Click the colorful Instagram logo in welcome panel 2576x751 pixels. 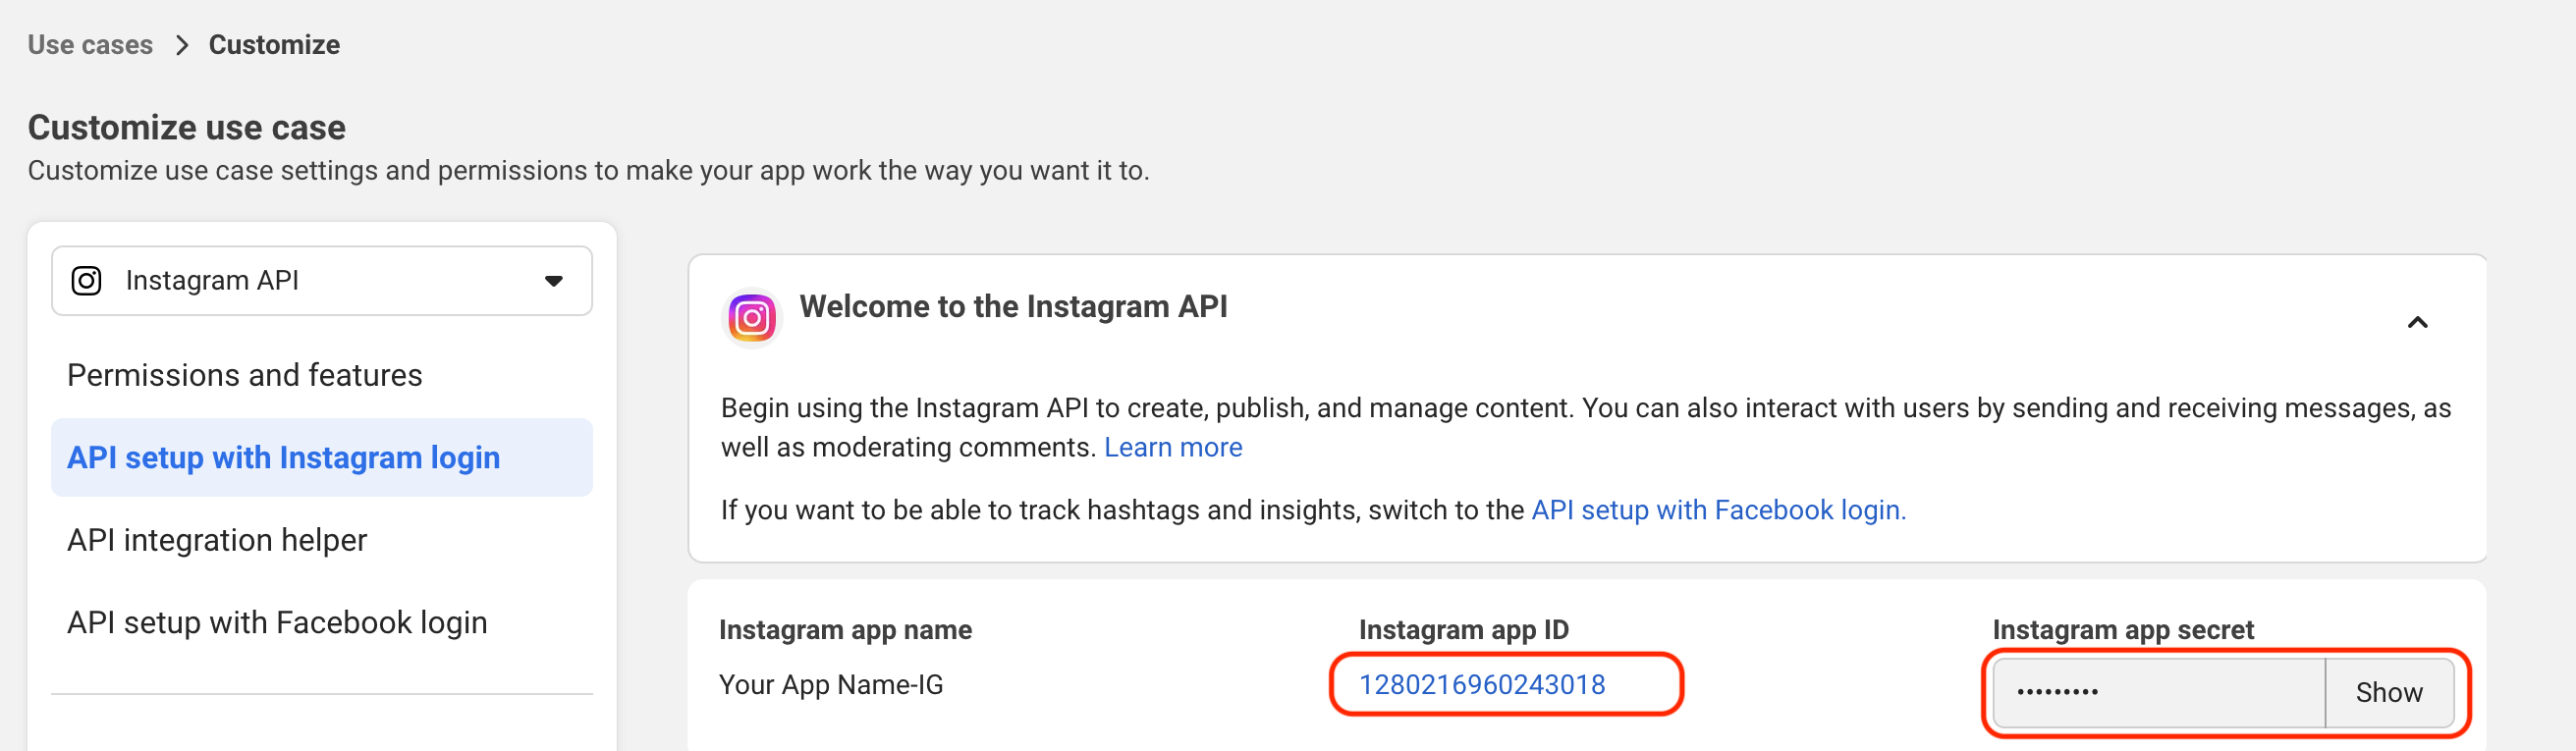pos(751,319)
